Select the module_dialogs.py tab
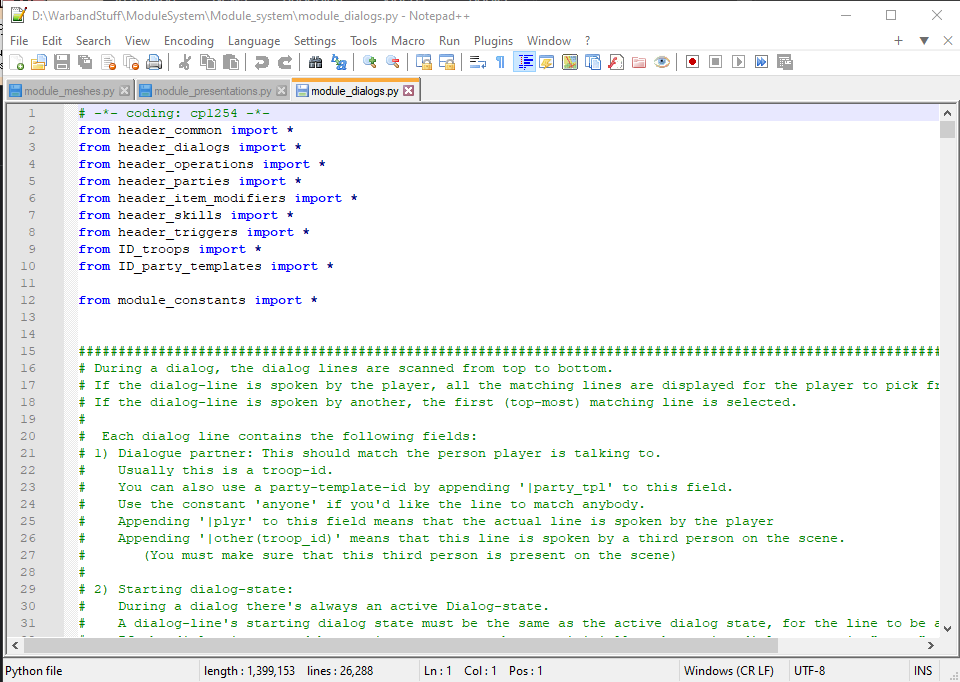 click(x=354, y=91)
